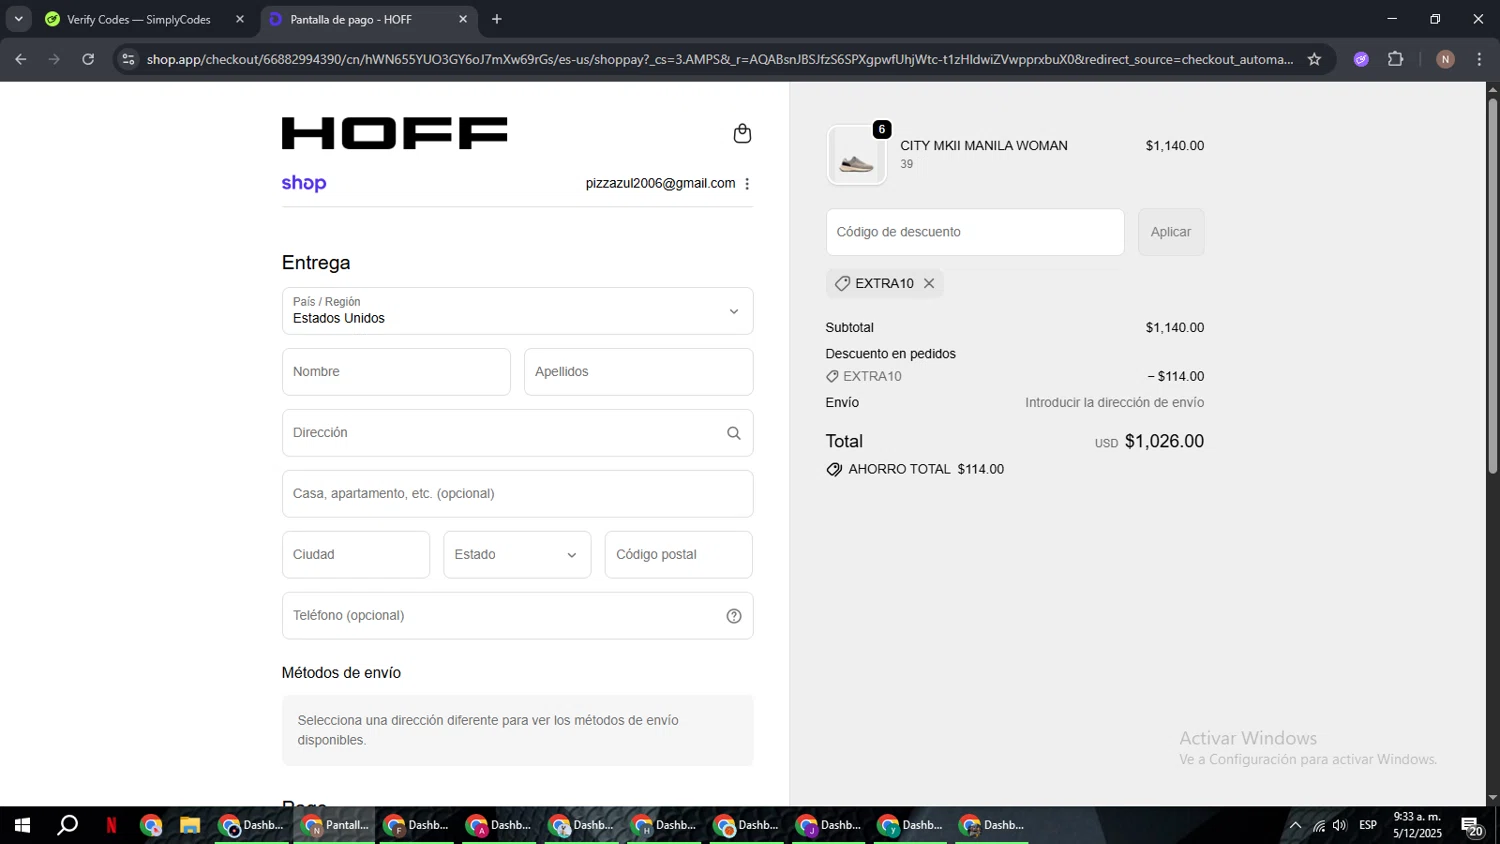Click the ESP language indicator
The height and width of the screenshot is (844, 1500).
(1368, 825)
